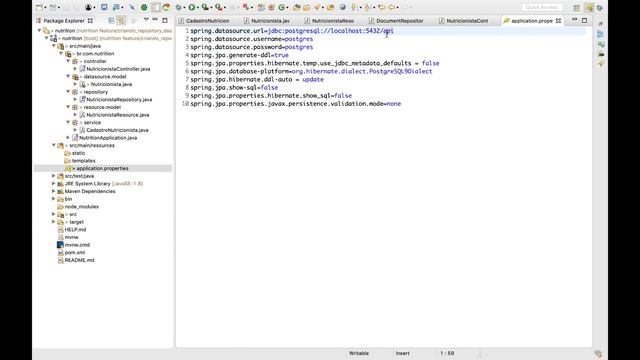Click the Open Type toolbar icon
This screenshot has height=360, width=640.
[x=296, y=7]
